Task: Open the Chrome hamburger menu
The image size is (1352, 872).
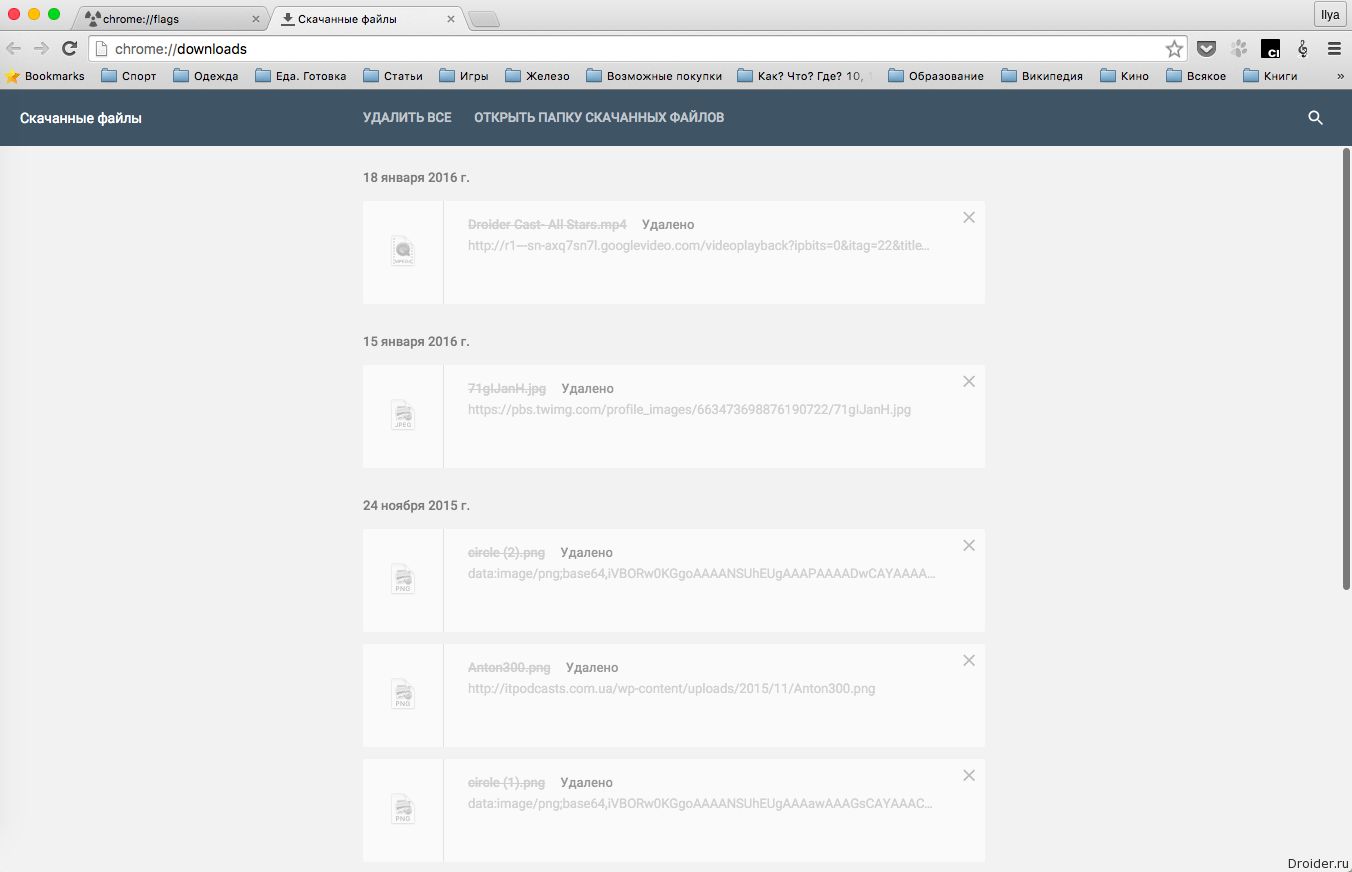Action: pyautogui.click(x=1334, y=48)
